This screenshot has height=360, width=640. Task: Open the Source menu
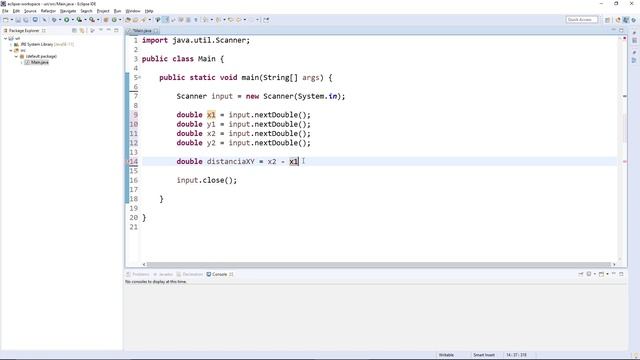pyautogui.click(x=30, y=11)
